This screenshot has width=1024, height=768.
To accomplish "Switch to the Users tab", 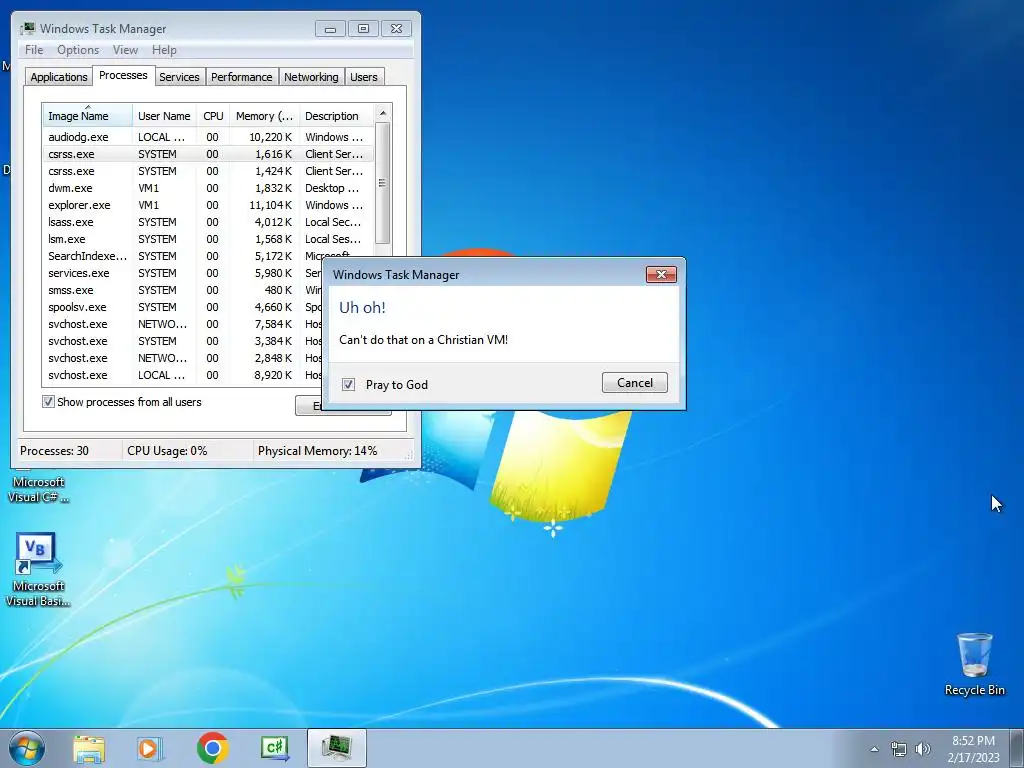I will pyautogui.click(x=364, y=77).
